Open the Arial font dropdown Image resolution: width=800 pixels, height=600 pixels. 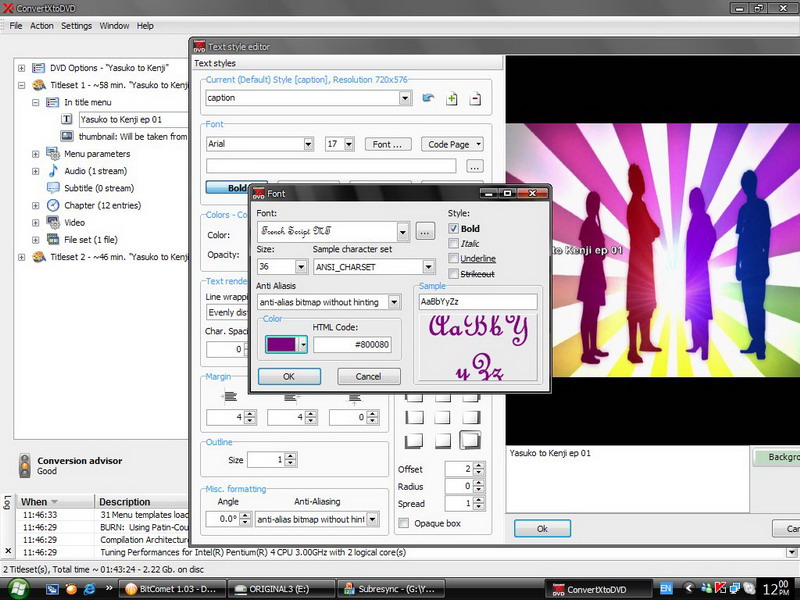coord(308,144)
